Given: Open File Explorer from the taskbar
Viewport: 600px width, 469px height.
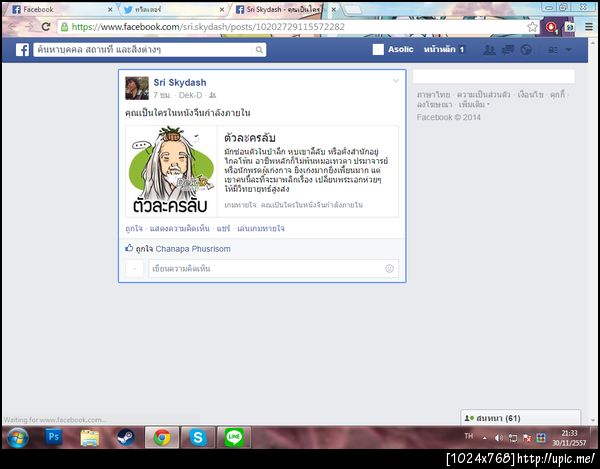Looking at the screenshot, I should click(x=90, y=438).
